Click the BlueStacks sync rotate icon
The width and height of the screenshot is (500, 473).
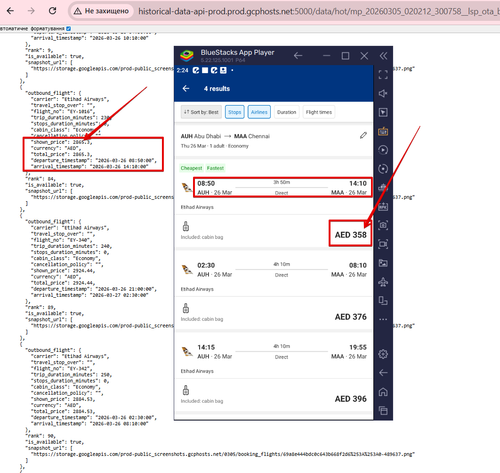(x=383, y=169)
